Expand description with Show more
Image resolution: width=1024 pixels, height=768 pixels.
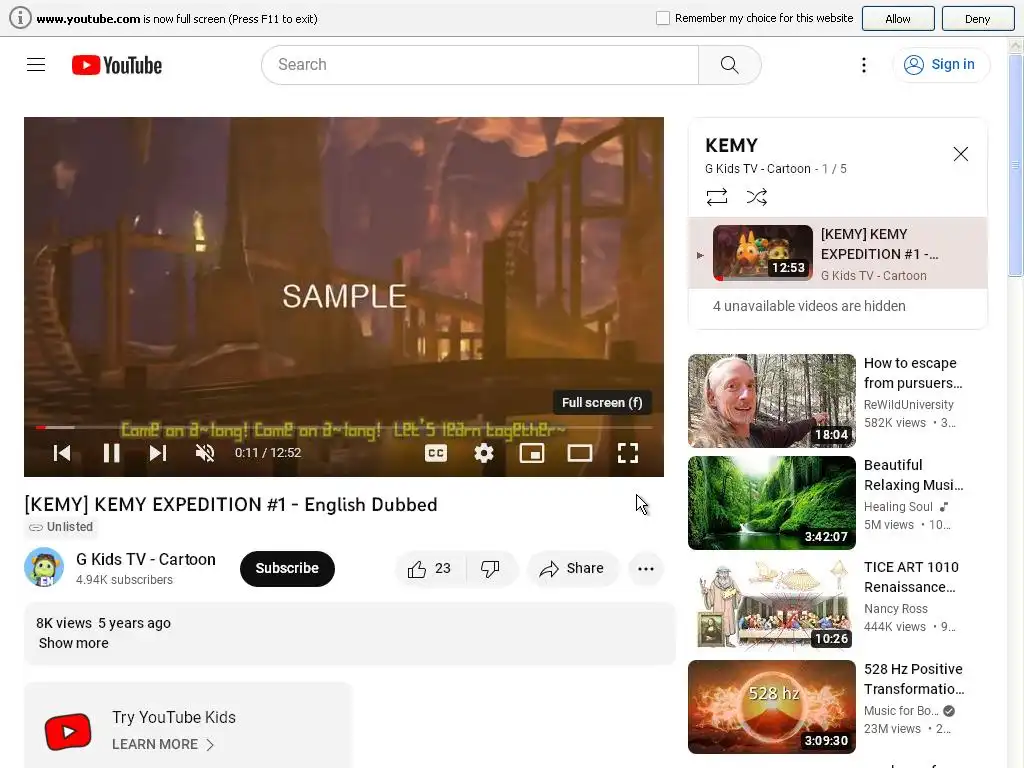tap(74, 643)
